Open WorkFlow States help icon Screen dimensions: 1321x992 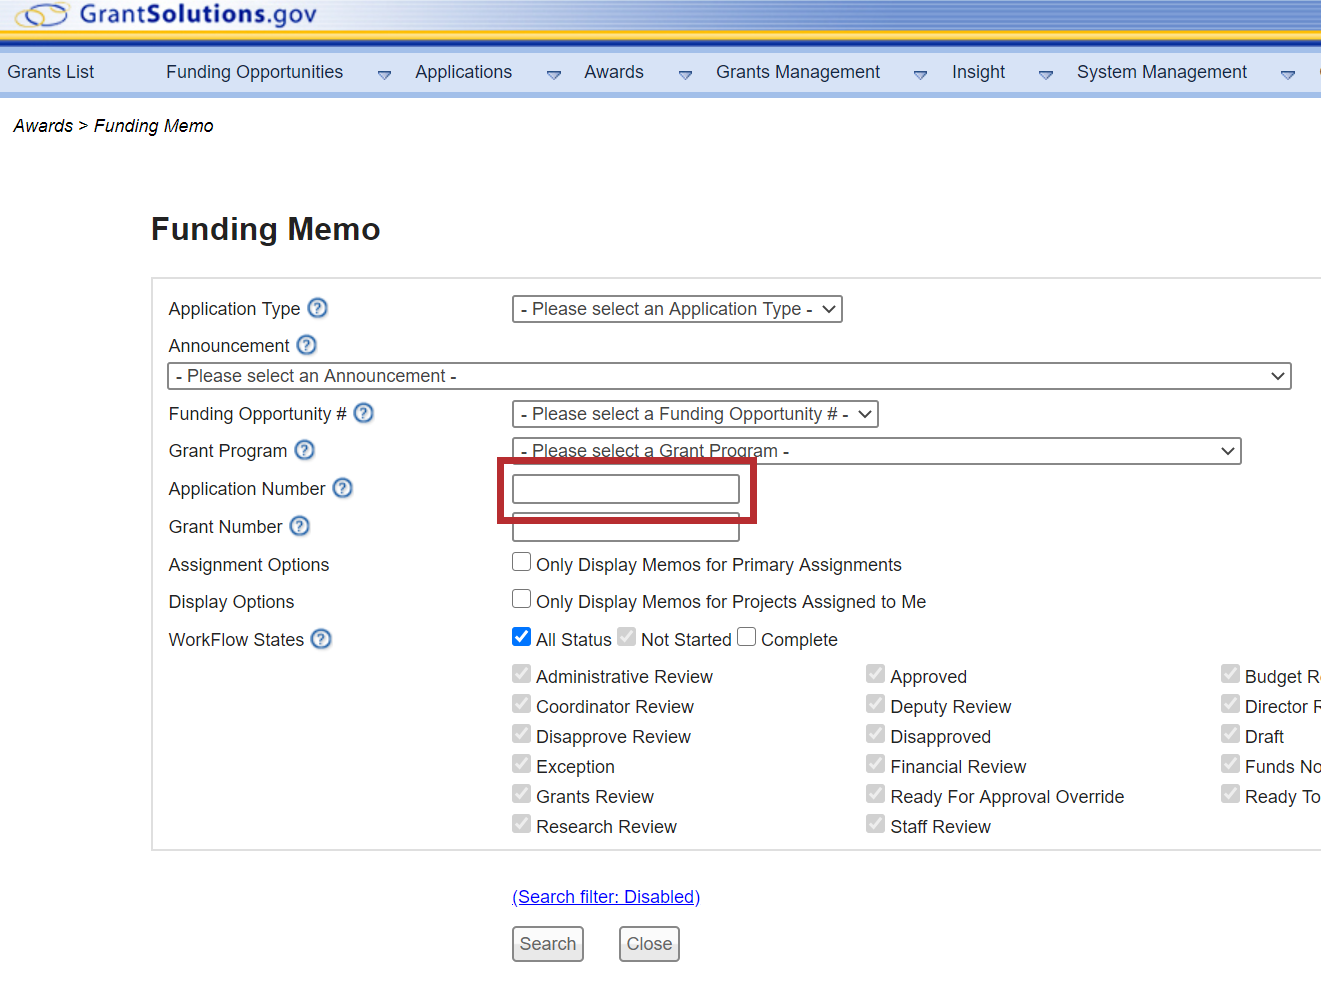point(321,639)
